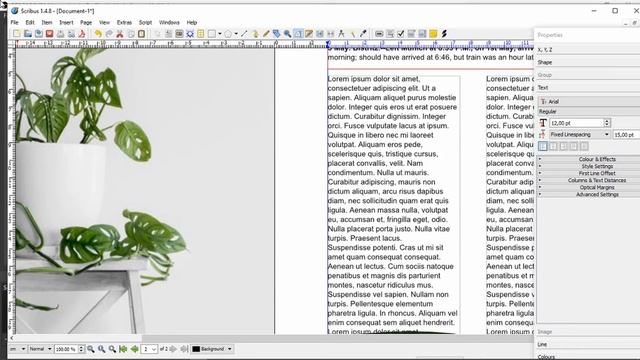The width and height of the screenshot is (640, 360).
Task: Select the Insert Polygon tool
Action: (x=228, y=33)
